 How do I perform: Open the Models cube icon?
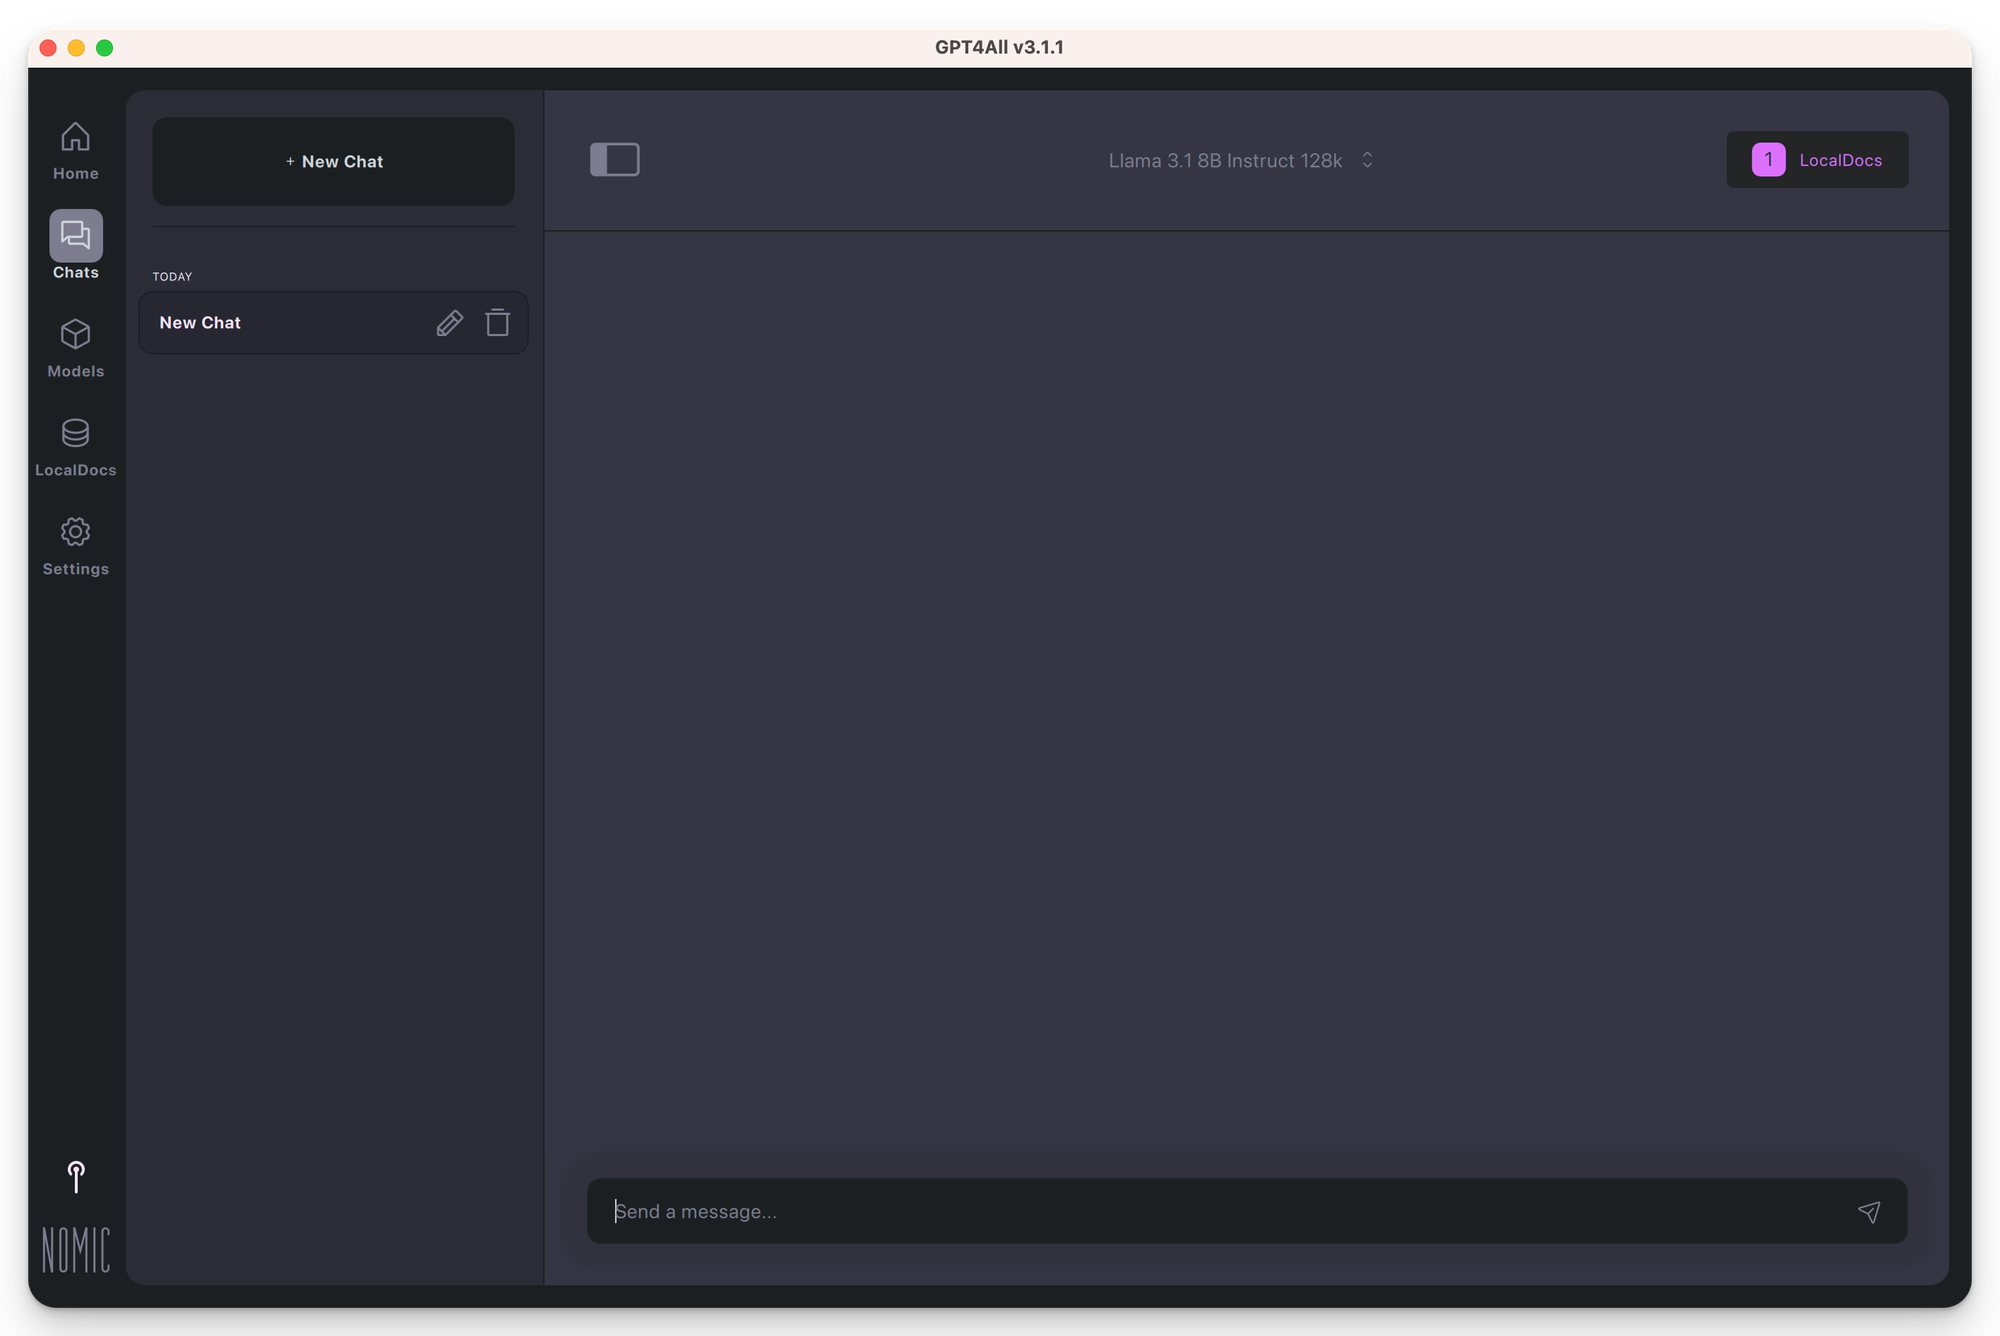point(75,334)
